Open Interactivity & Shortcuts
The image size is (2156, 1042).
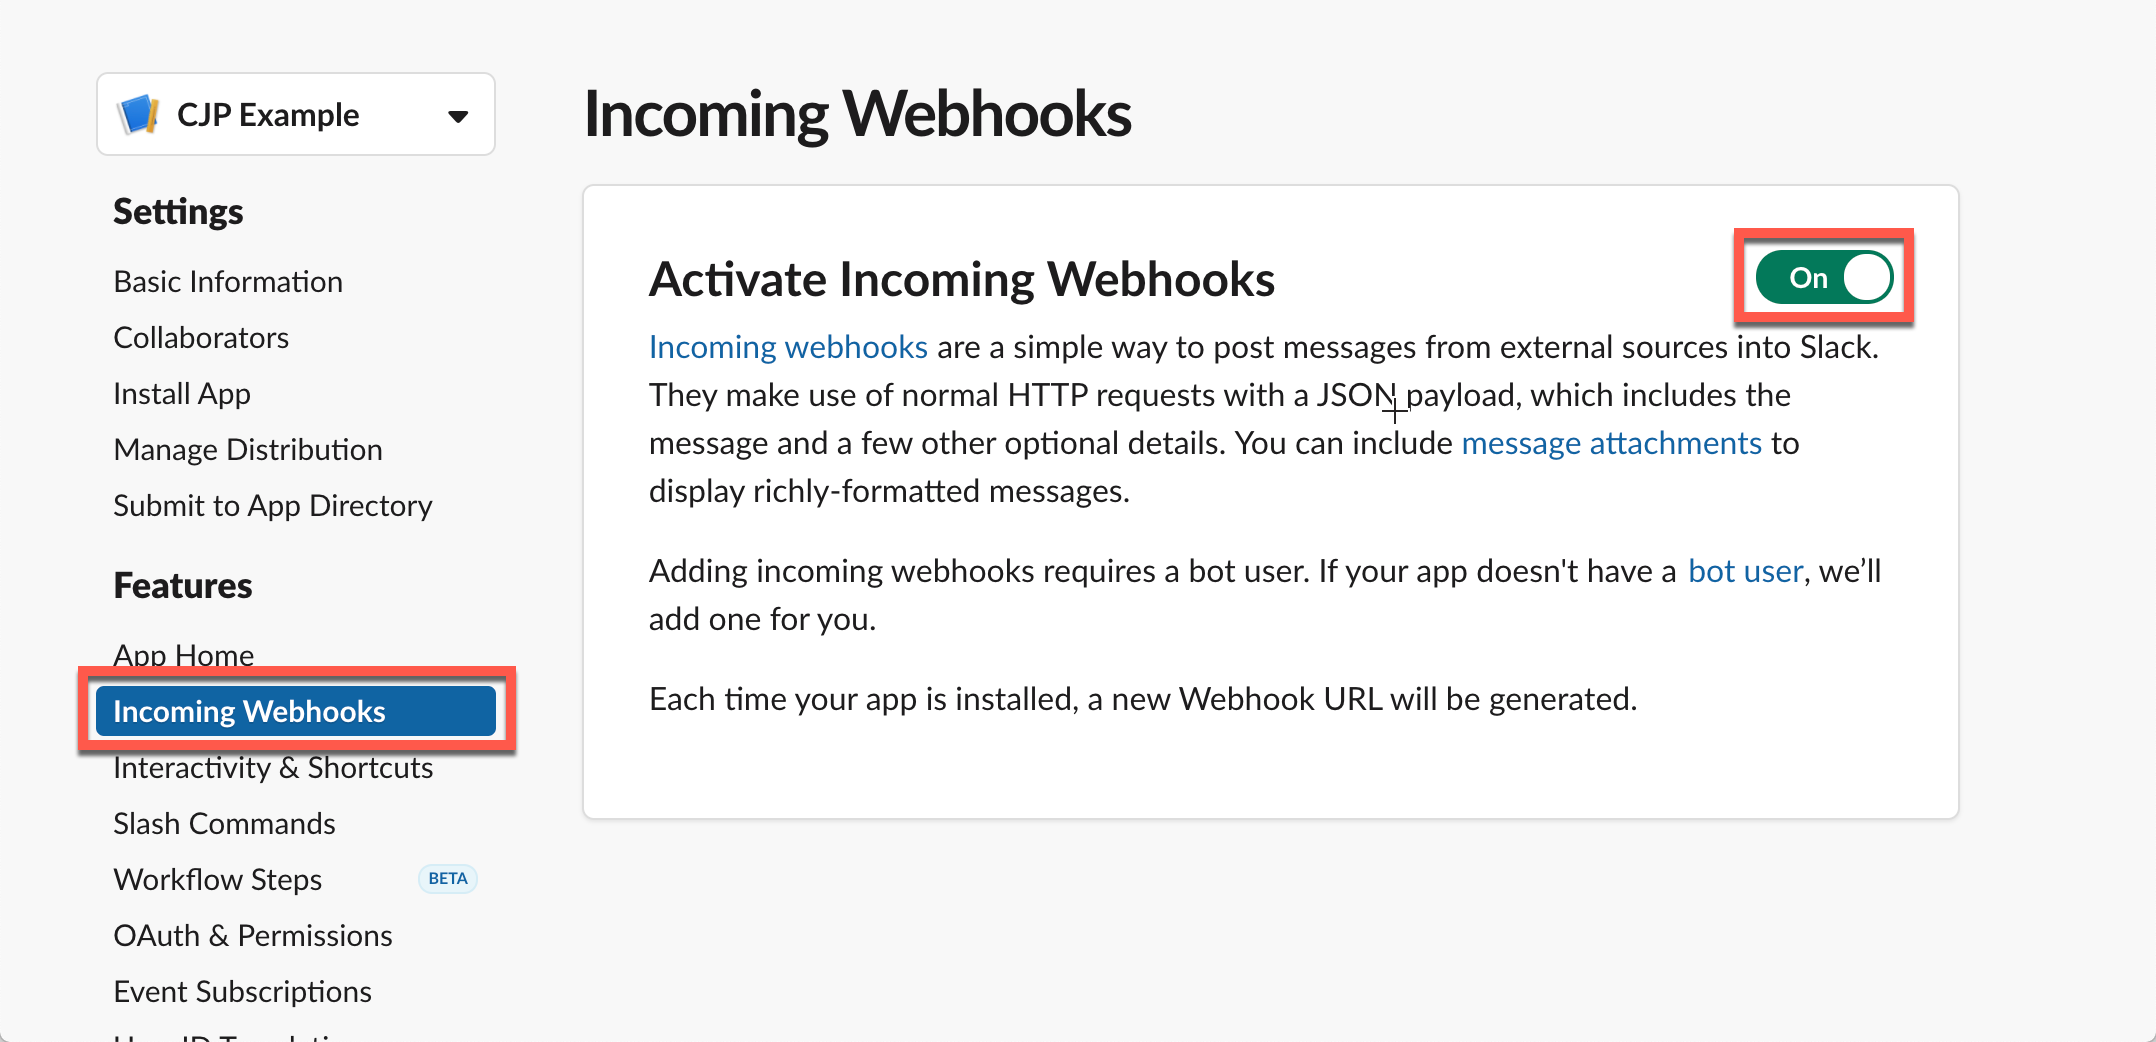click(x=273, y=767)
